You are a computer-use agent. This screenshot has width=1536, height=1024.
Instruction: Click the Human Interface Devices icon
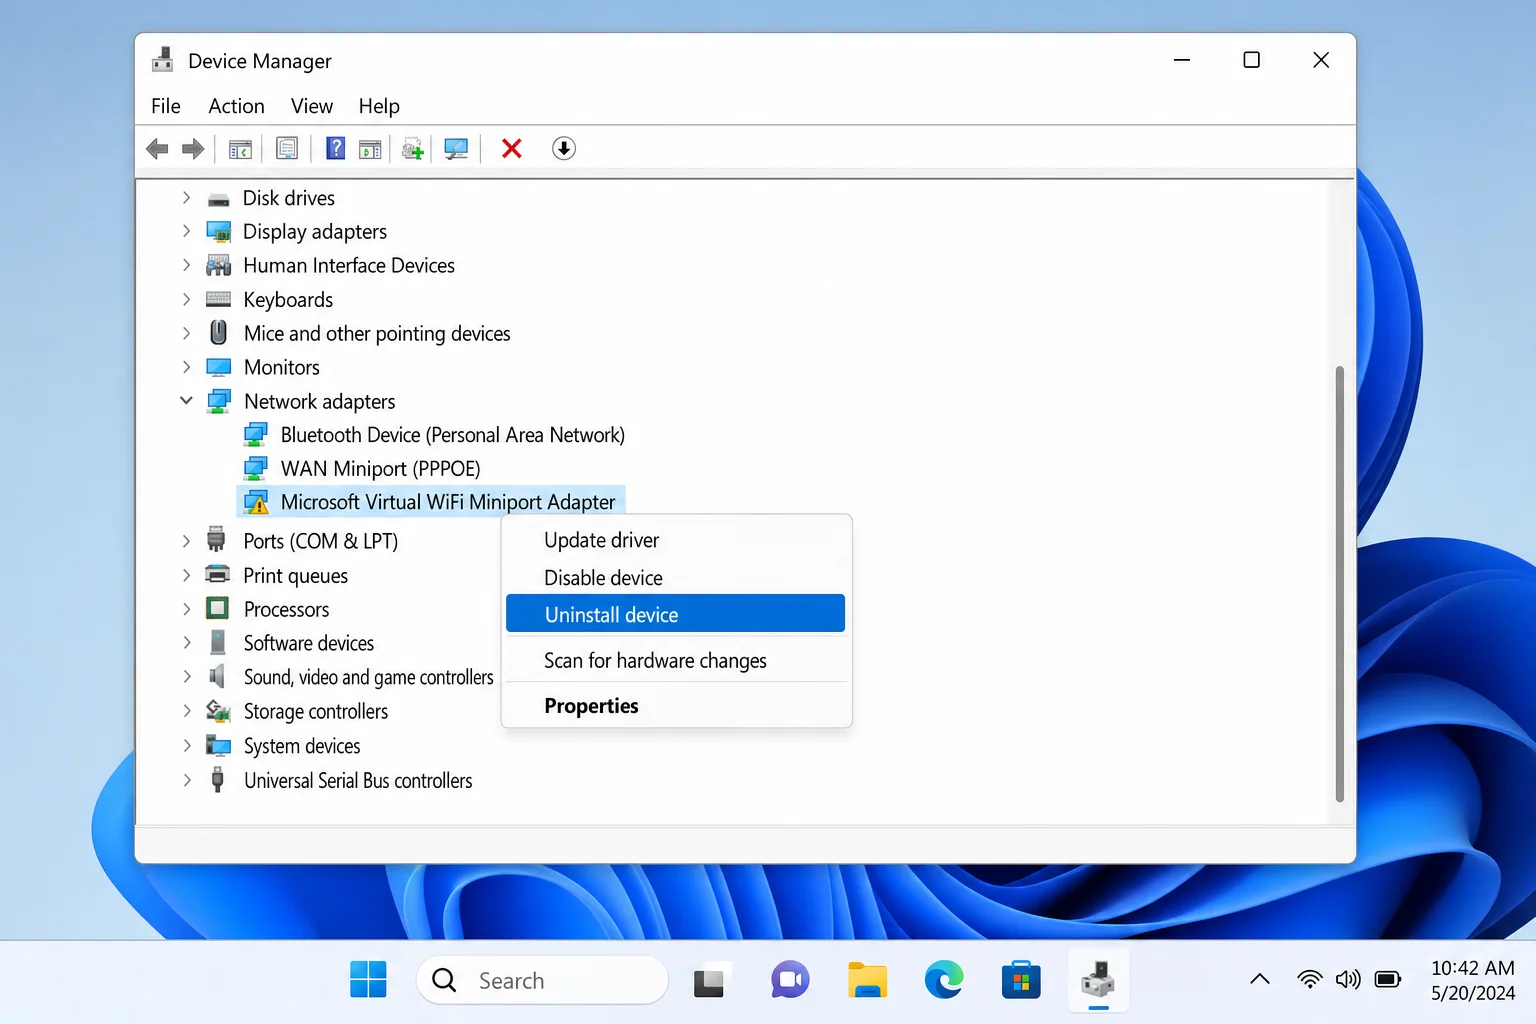coord(218,266)
